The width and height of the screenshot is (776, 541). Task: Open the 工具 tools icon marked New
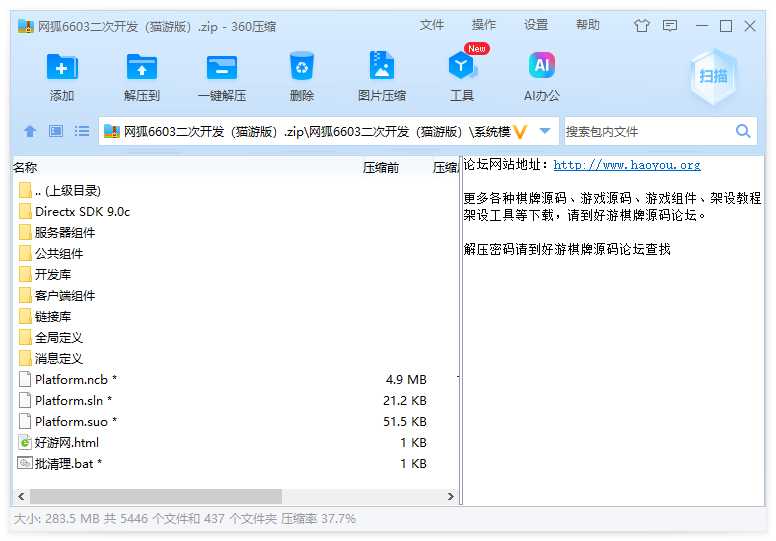point(462,65)
